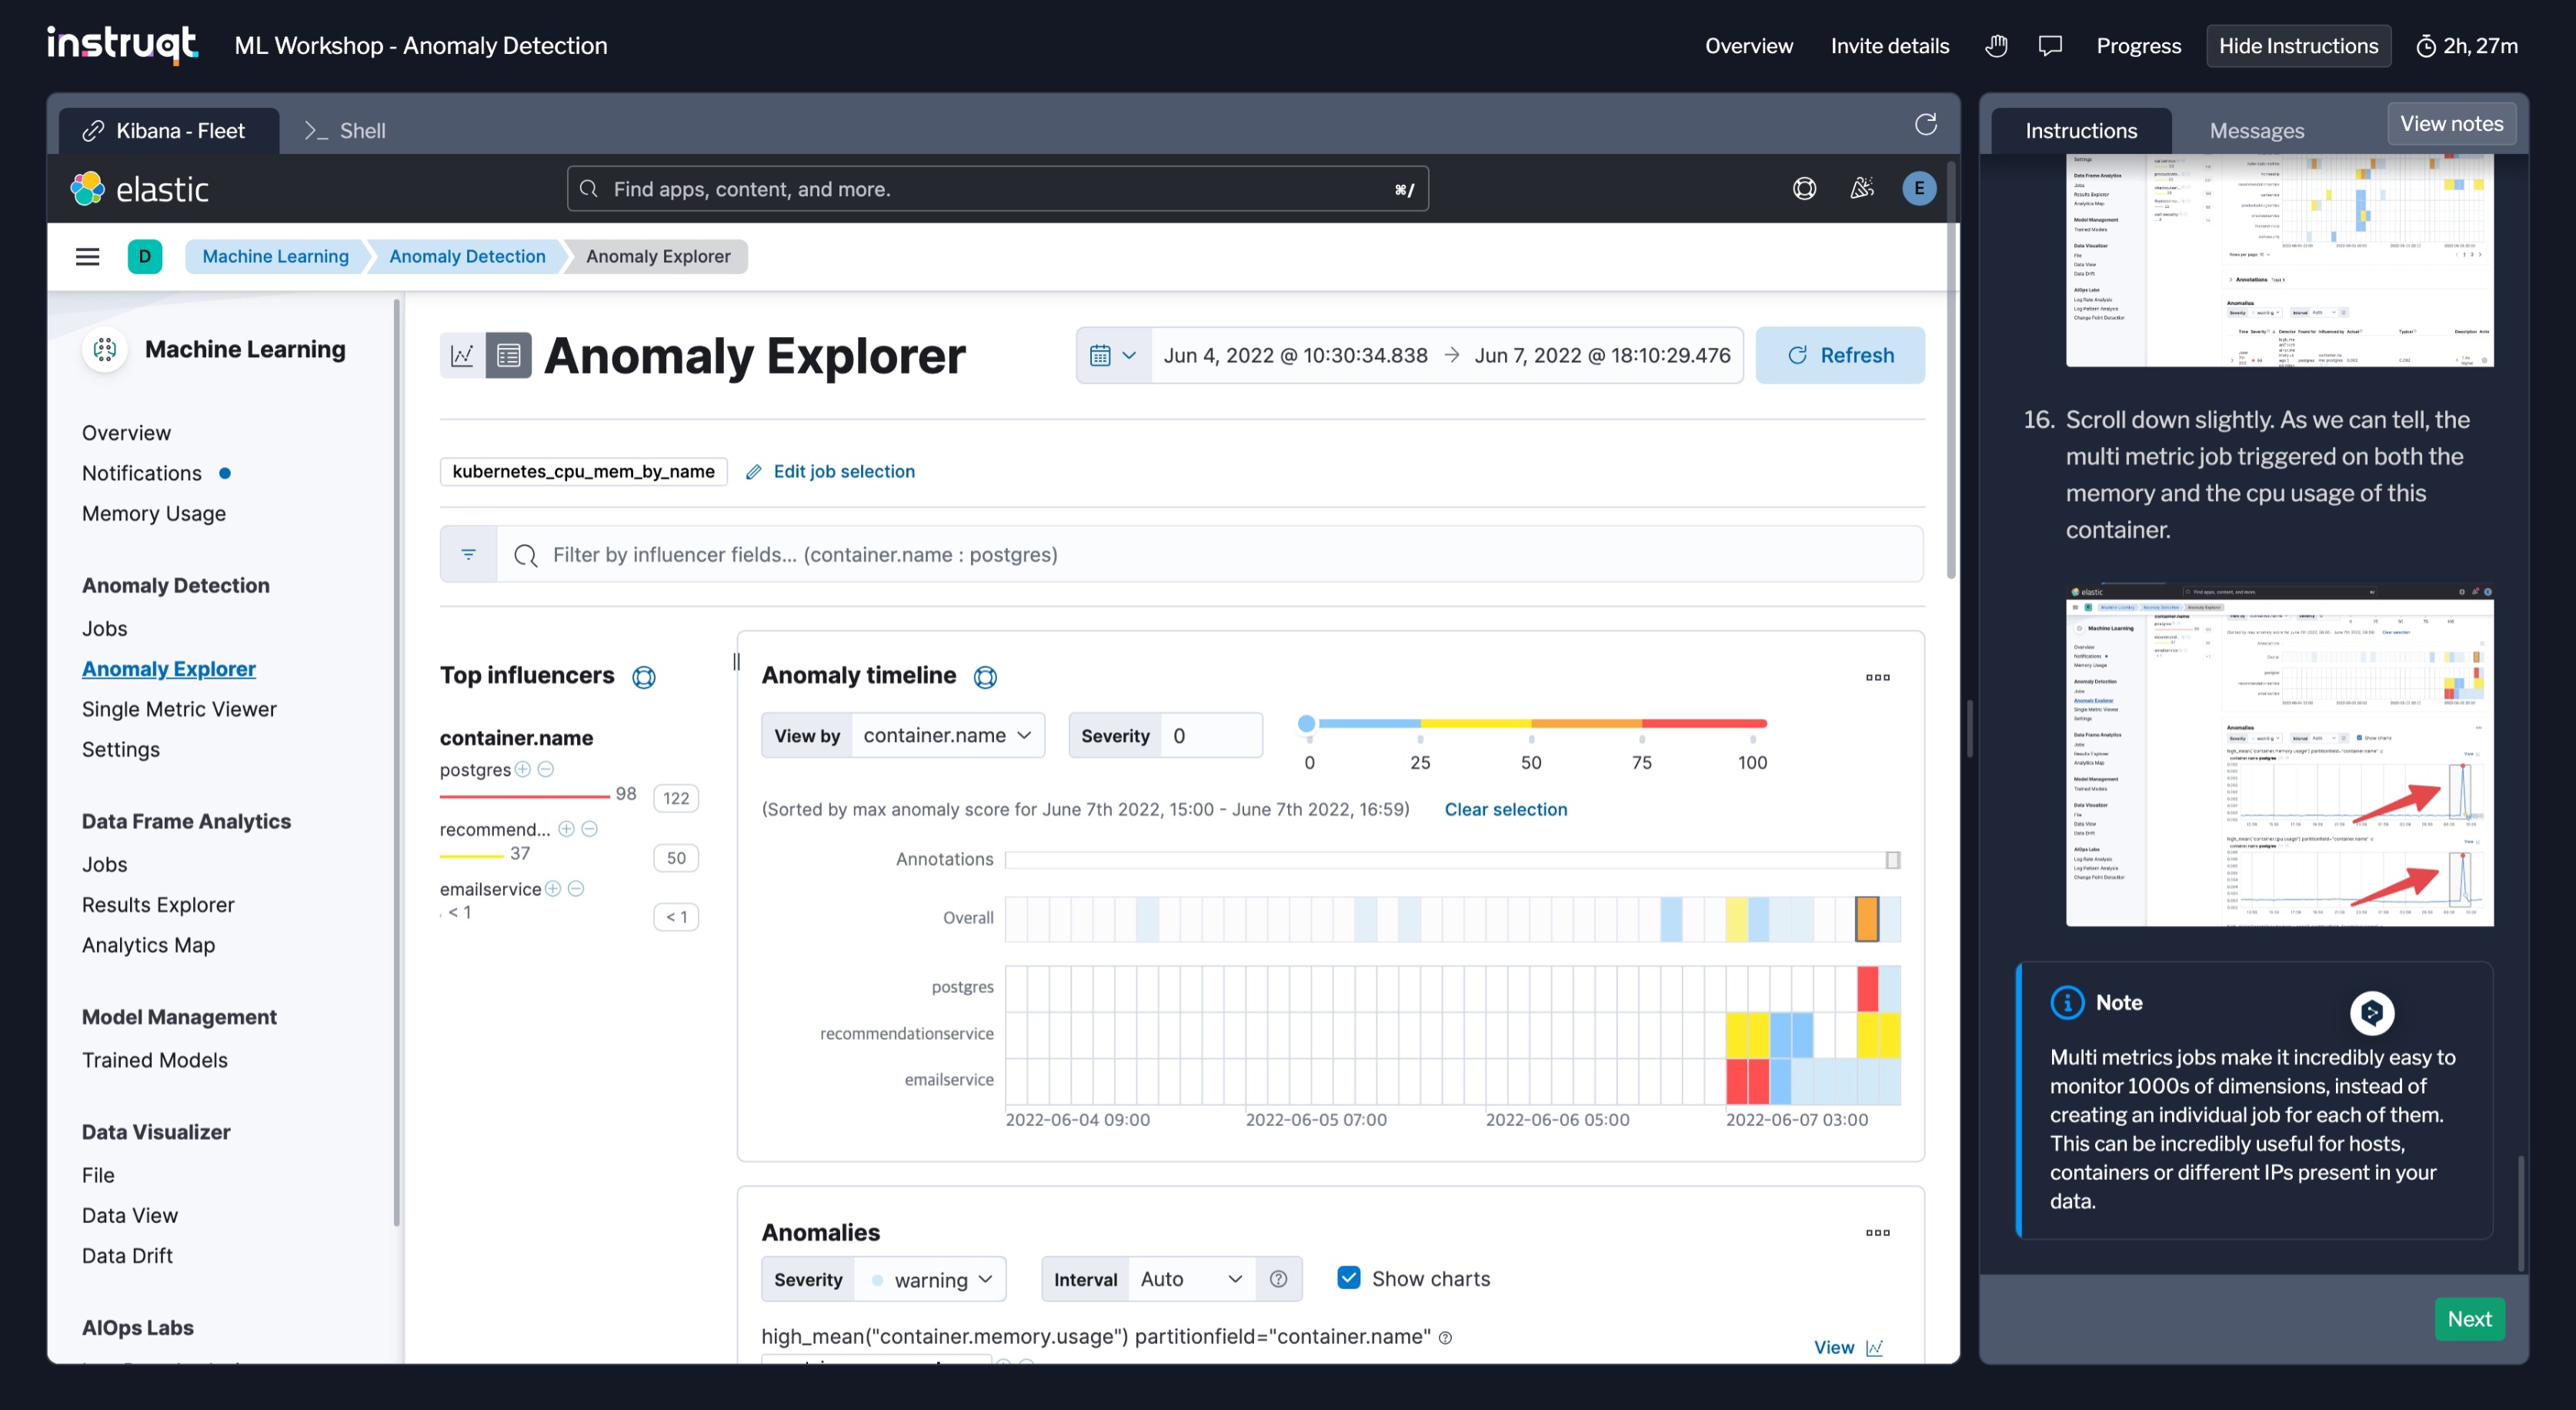Viewport: 2576px width, 1410px height.
Task: Open the hamburger navigation menu
Action: click(88, 256)
